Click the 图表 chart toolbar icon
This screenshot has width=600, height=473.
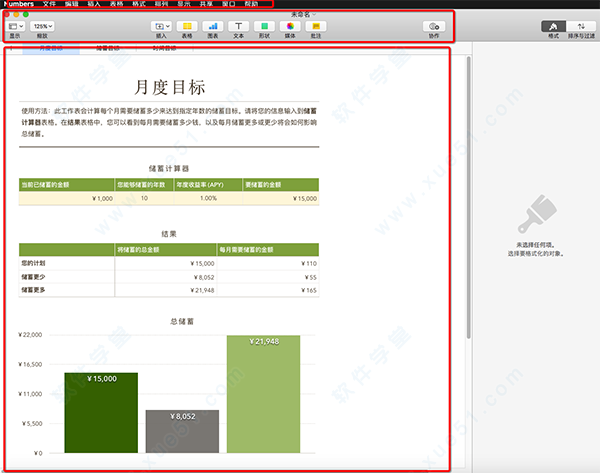pyautogui.click(x=213, y=26)
